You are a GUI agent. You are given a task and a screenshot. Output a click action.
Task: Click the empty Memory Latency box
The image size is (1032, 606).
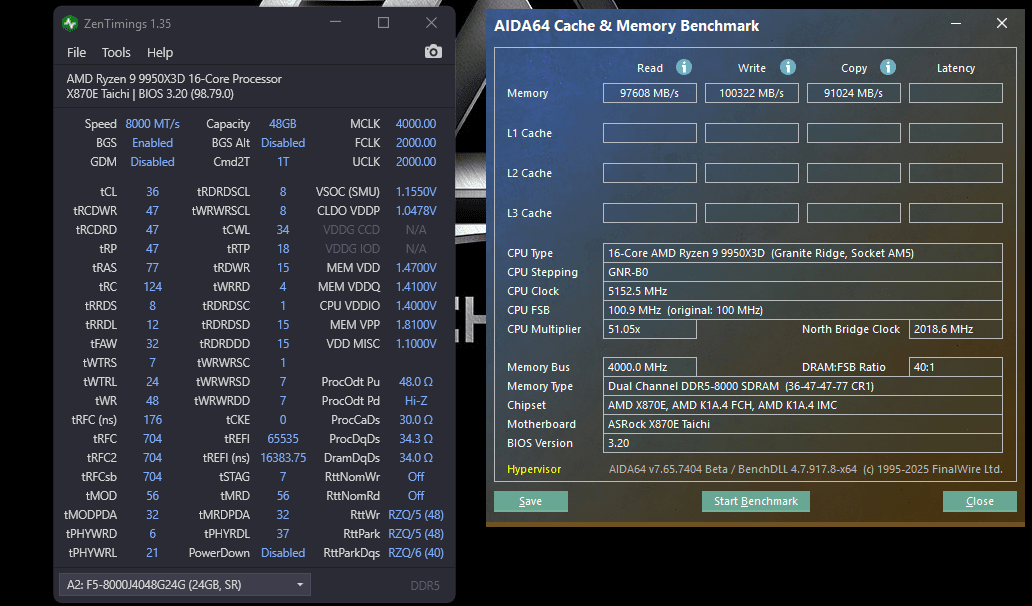(x=956, y=93)
